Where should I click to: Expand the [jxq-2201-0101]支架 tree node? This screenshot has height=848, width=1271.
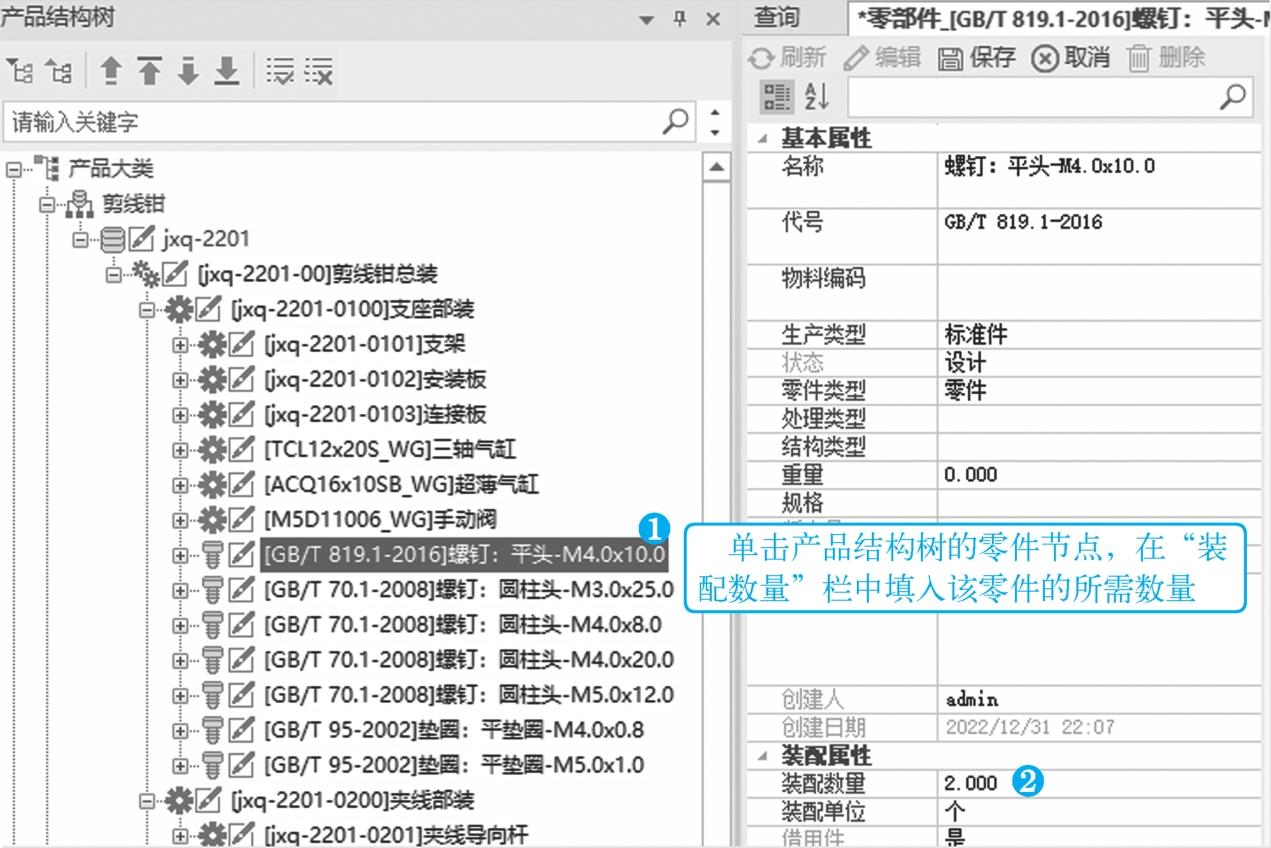pos(179,345)
